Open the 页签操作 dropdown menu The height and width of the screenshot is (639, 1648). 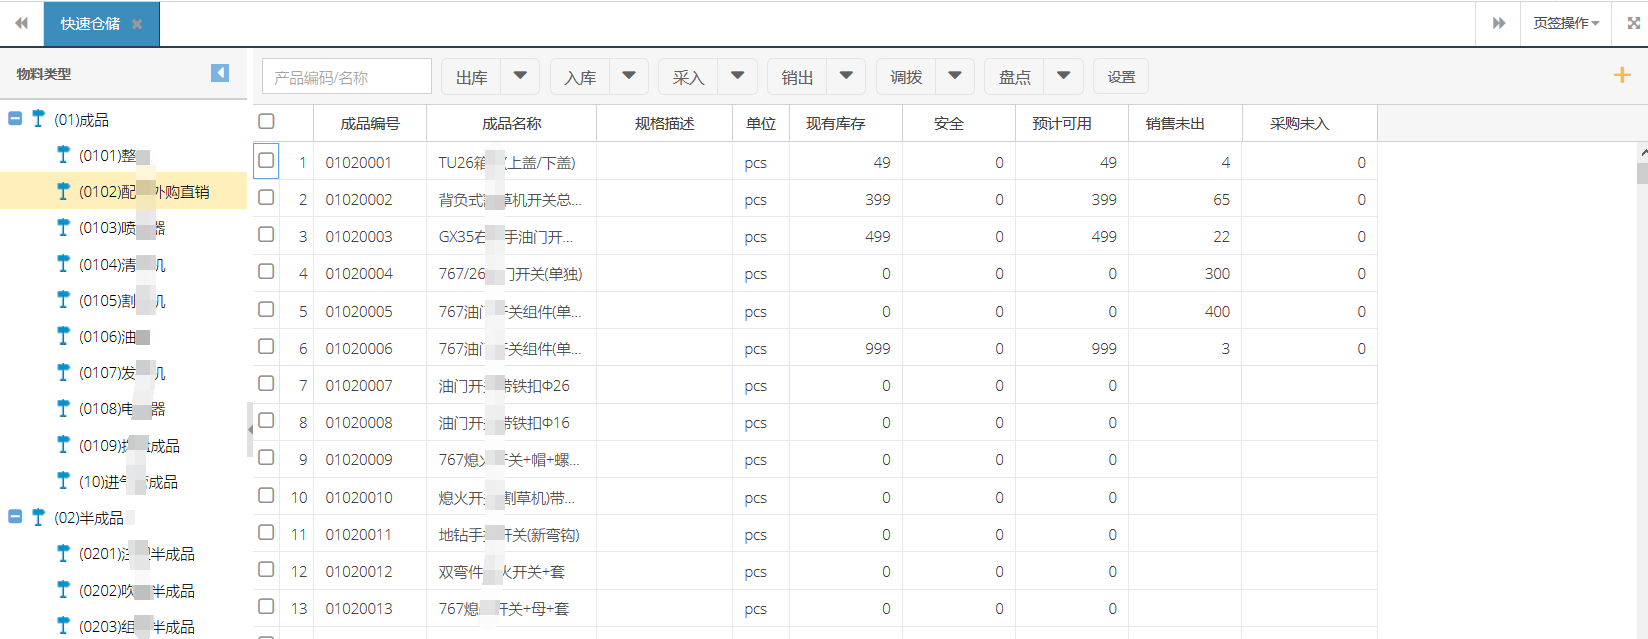1566,23
